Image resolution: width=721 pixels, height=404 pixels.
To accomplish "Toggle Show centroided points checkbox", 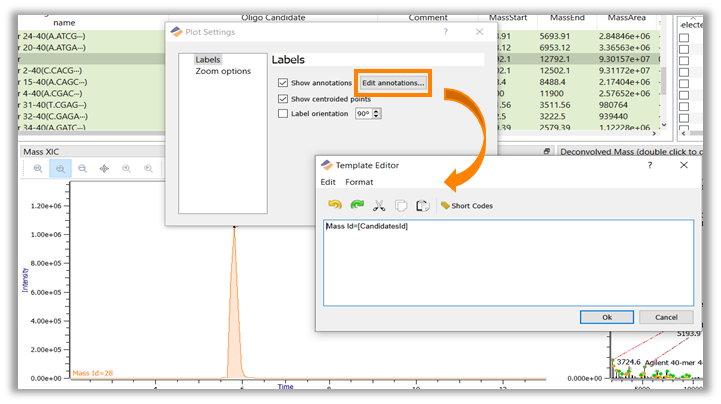I will pyautogui.click(x=283, y=99).
